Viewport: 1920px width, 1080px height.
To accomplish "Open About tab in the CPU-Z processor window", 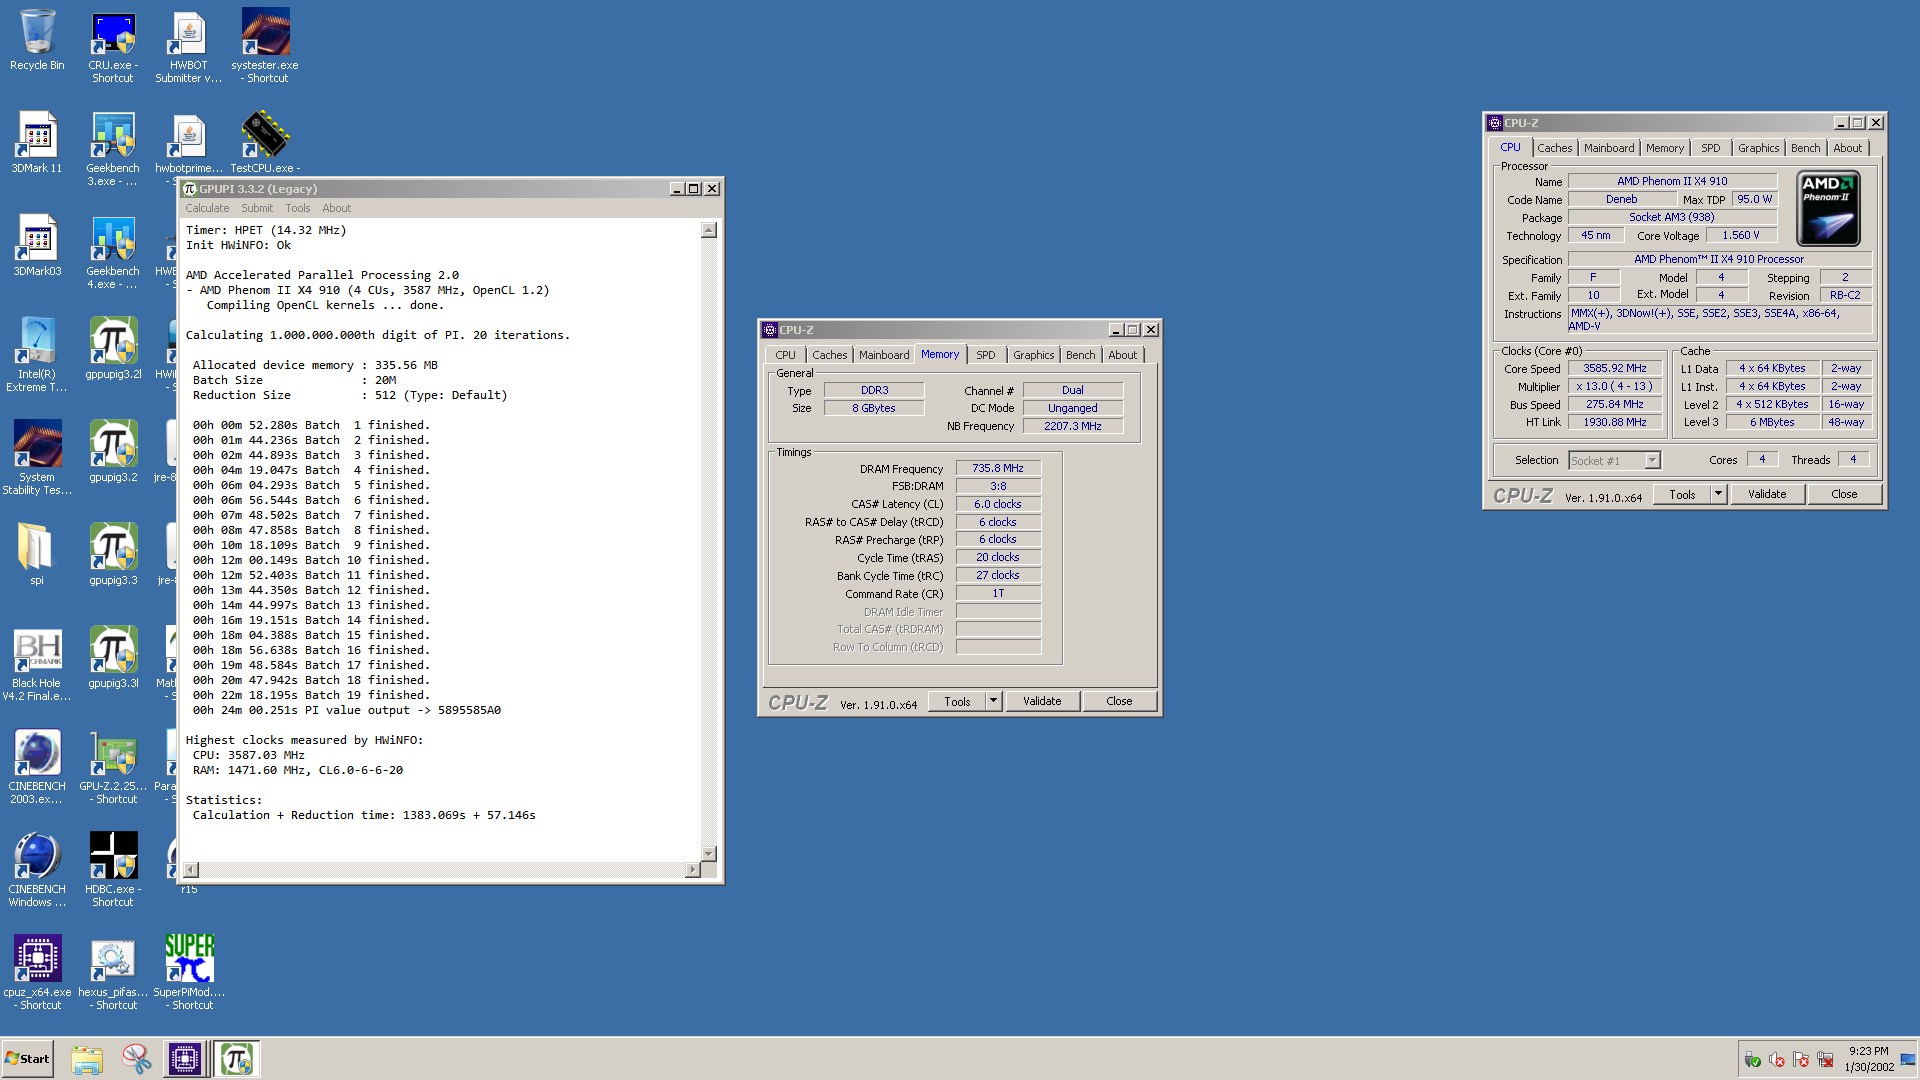I will click(1847, 148).
